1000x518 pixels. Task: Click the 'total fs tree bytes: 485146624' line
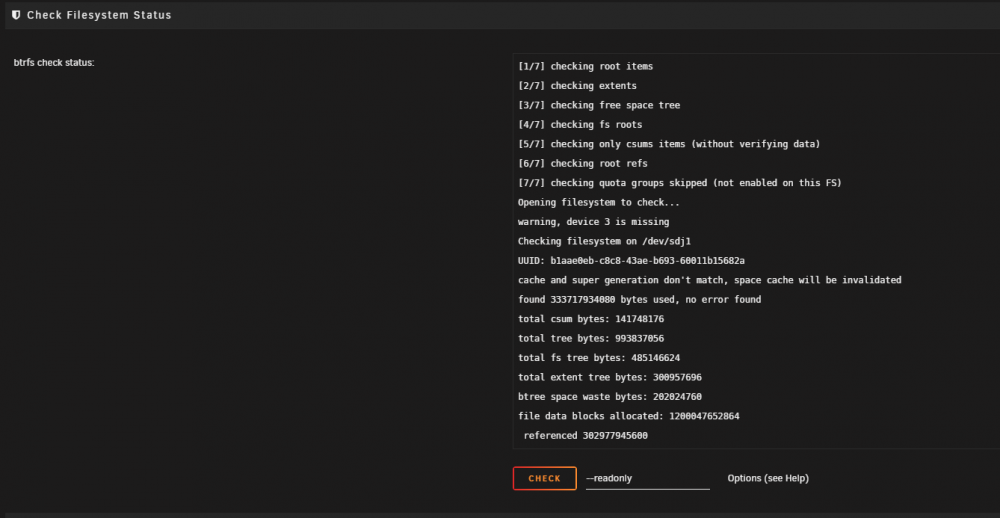click(x=599, y=358)
